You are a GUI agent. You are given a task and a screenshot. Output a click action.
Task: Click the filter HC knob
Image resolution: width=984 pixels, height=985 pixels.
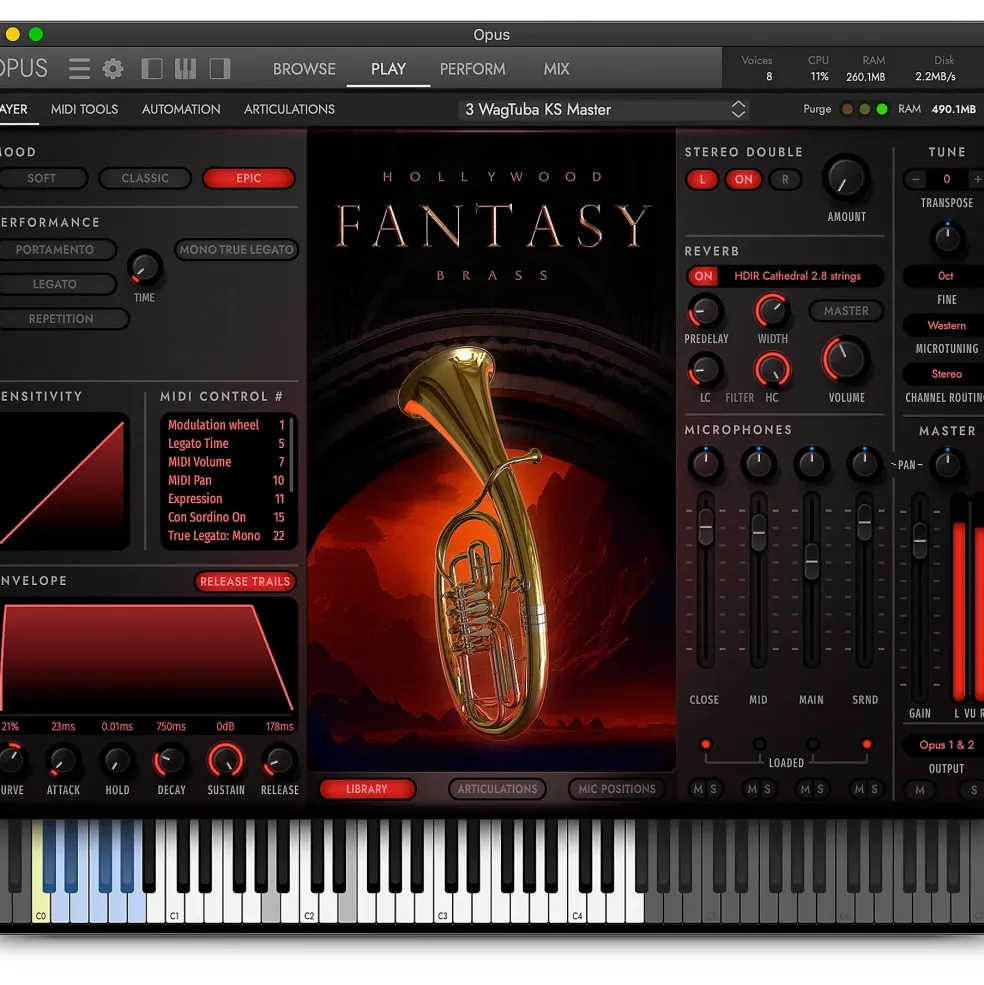point(772,369)
